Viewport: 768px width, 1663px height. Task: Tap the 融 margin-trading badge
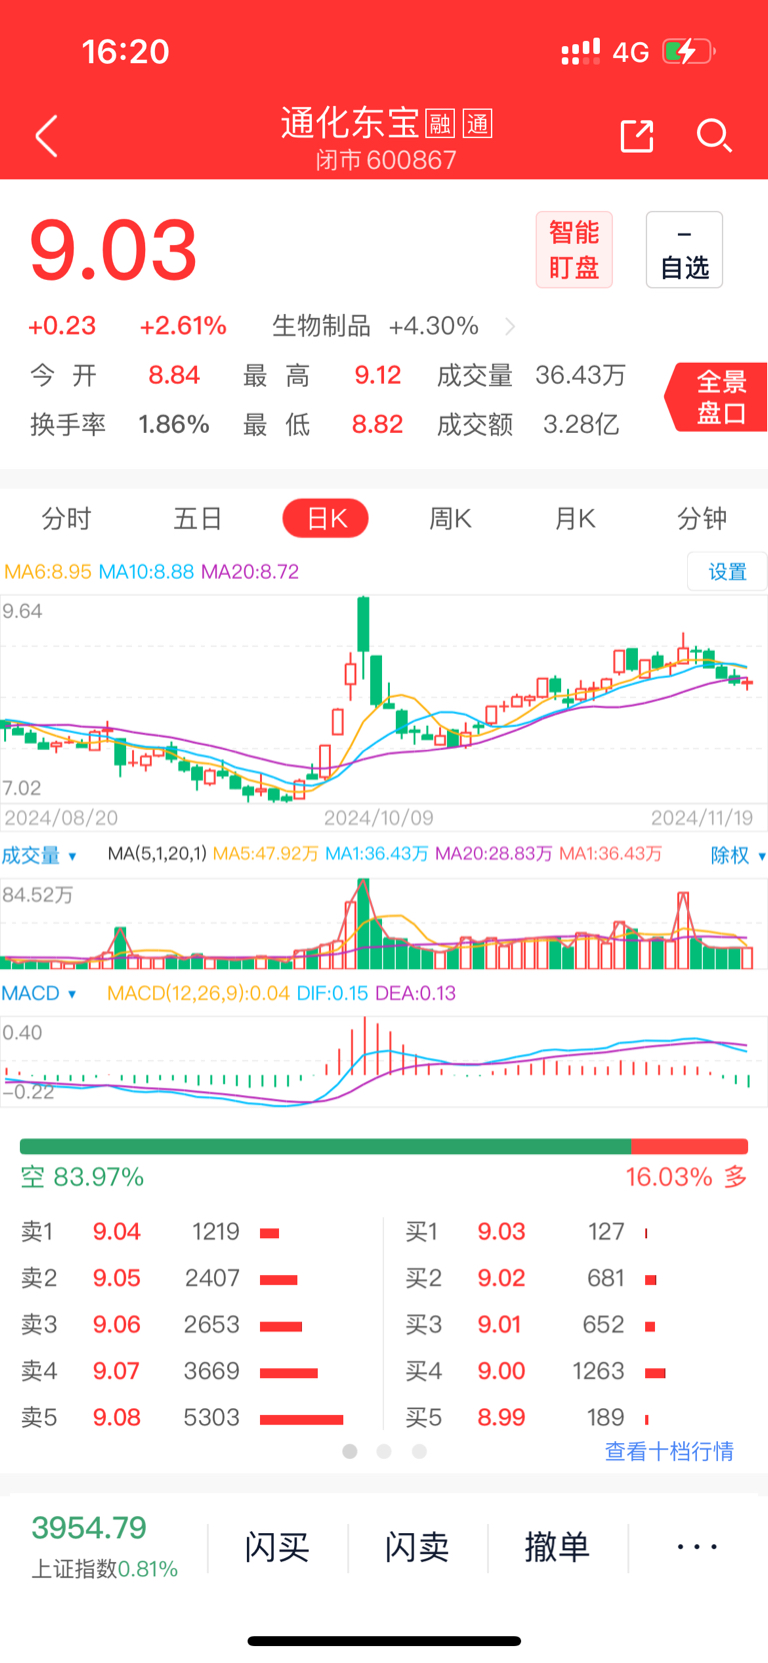(x=440, y=124)
